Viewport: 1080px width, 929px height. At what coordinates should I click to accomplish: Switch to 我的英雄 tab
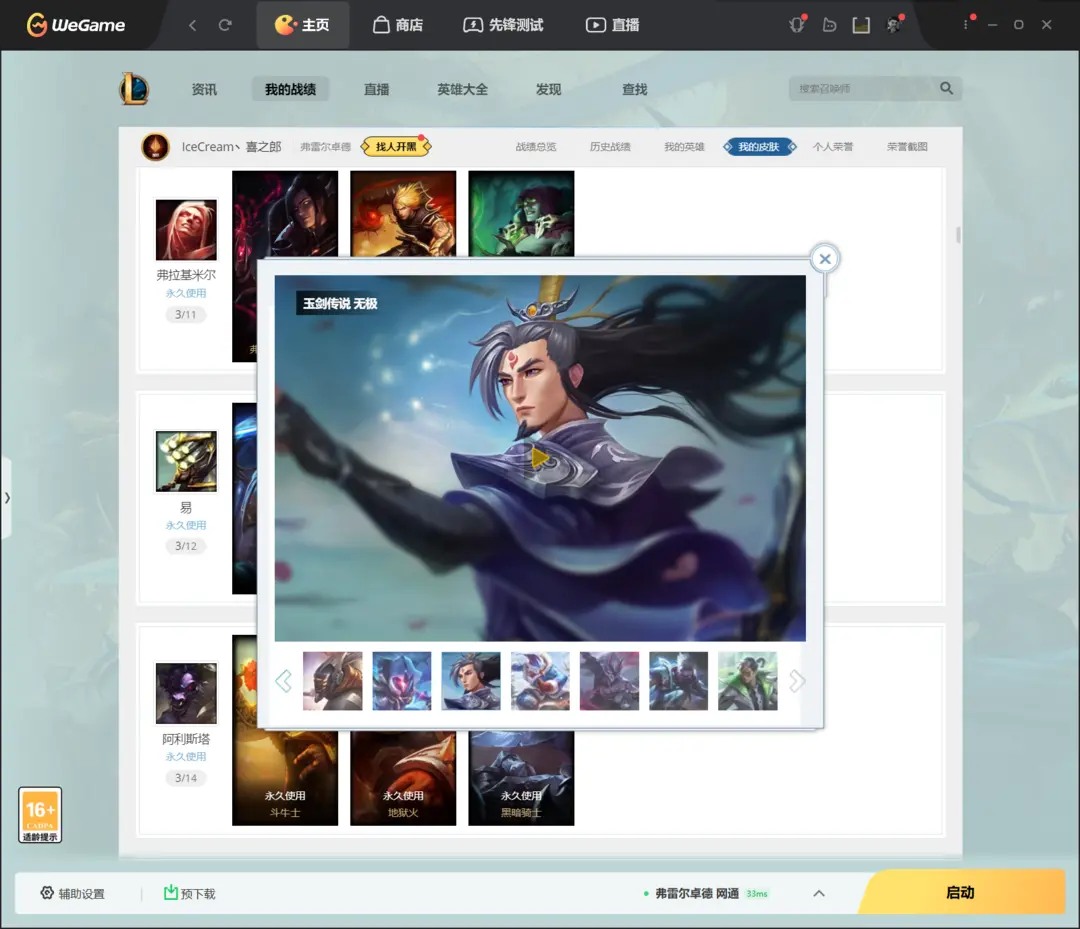click(x=684, y=147)
